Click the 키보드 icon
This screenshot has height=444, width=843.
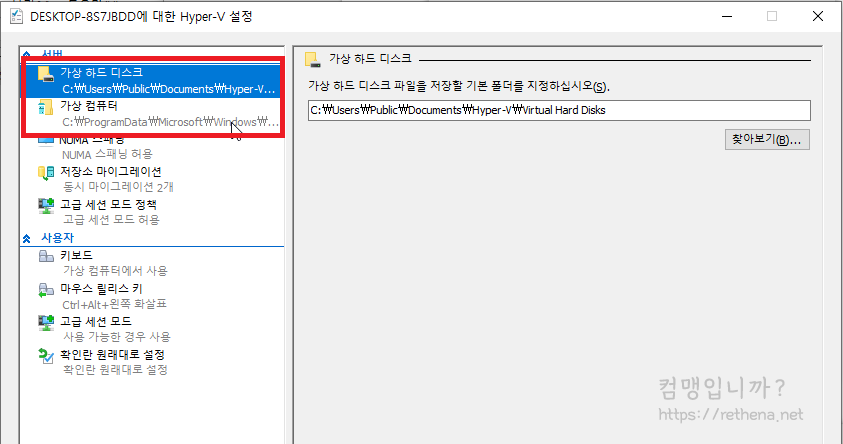(46, 256)
